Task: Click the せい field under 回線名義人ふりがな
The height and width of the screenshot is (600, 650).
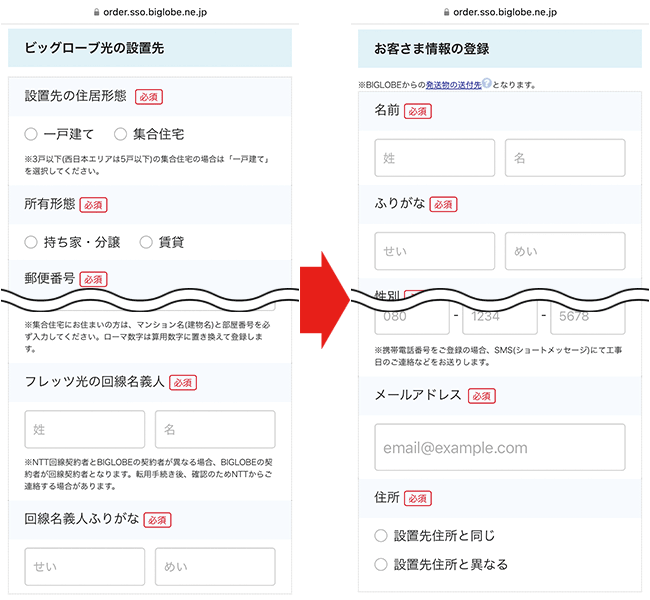Action: pos(85,566)
